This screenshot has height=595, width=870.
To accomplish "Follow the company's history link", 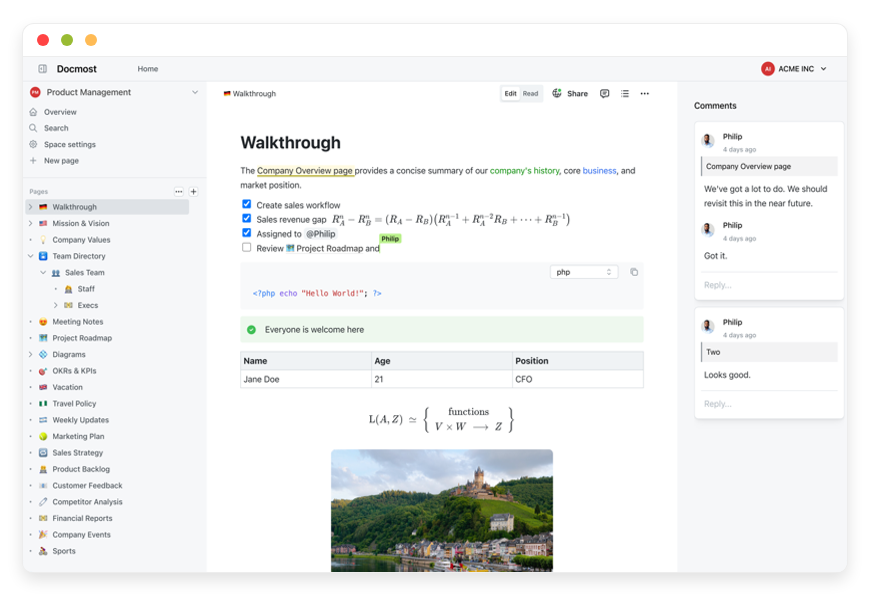I will coord(524,170).
